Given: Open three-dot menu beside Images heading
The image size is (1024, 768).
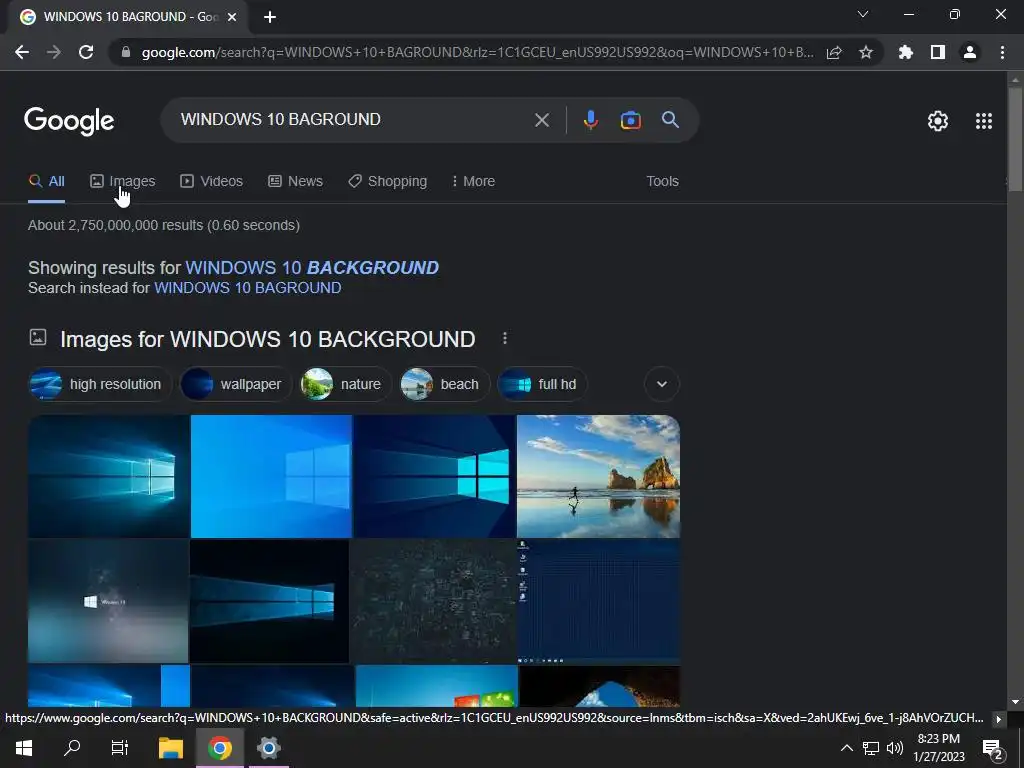Looking at the screenshot, I should click(505, 338).
